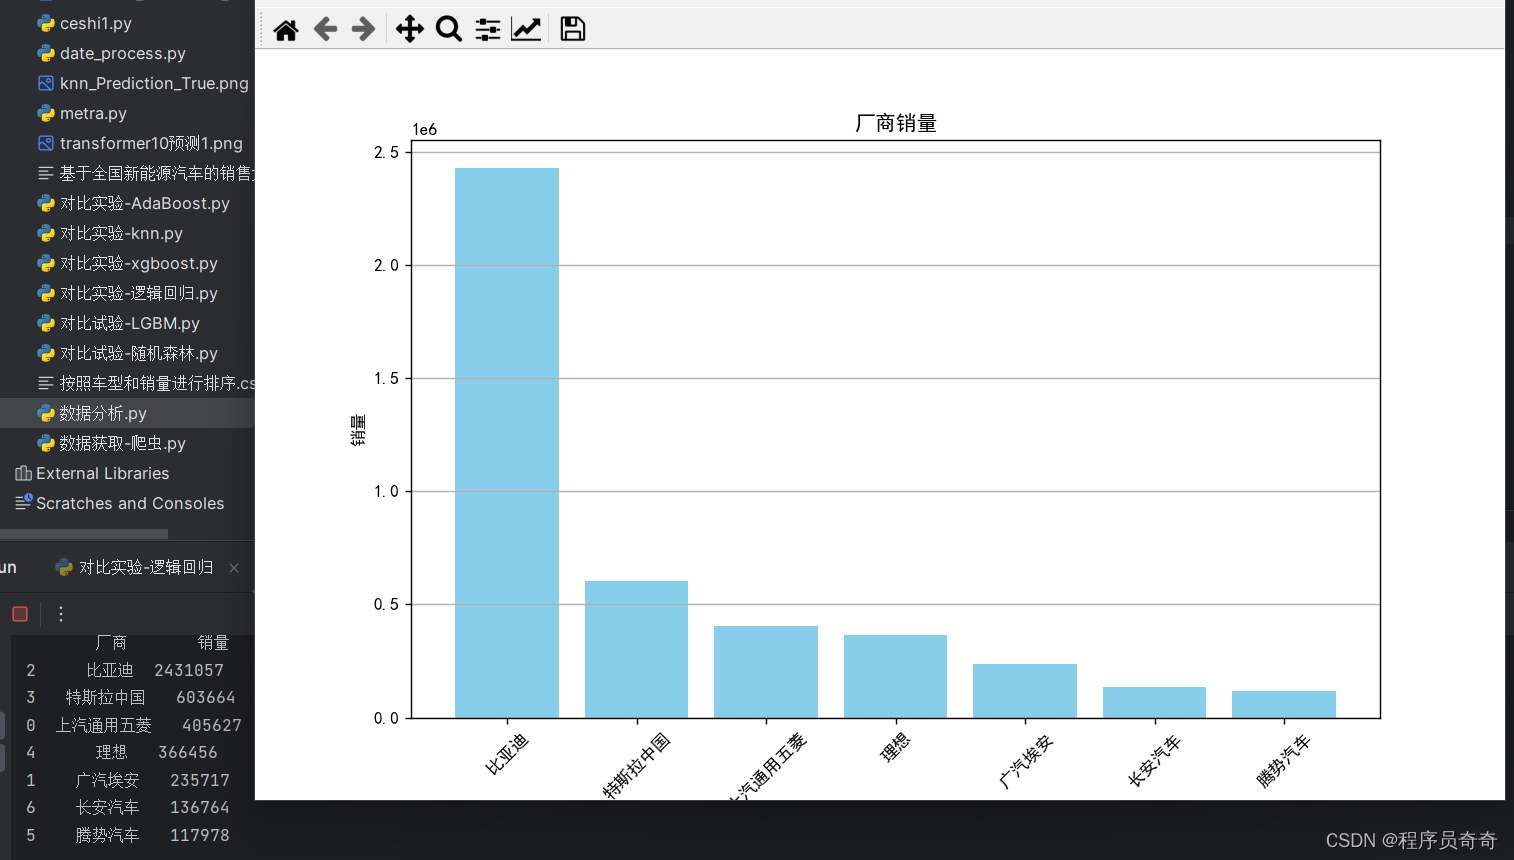The image size is (1514, 860).
Task: Close the 对比实验-逻辑回归 run tab
Action: (x=234, y=568)
